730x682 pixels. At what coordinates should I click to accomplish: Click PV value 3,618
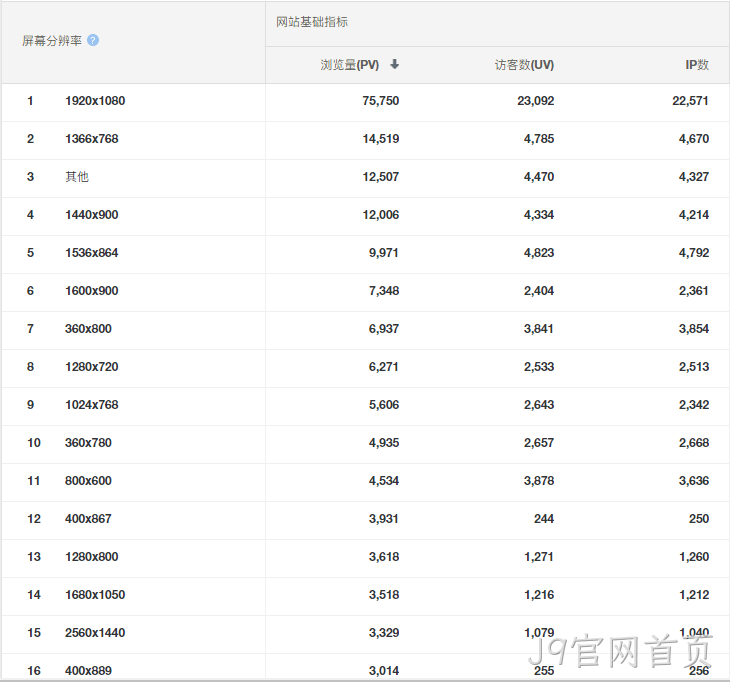point(384,557)
